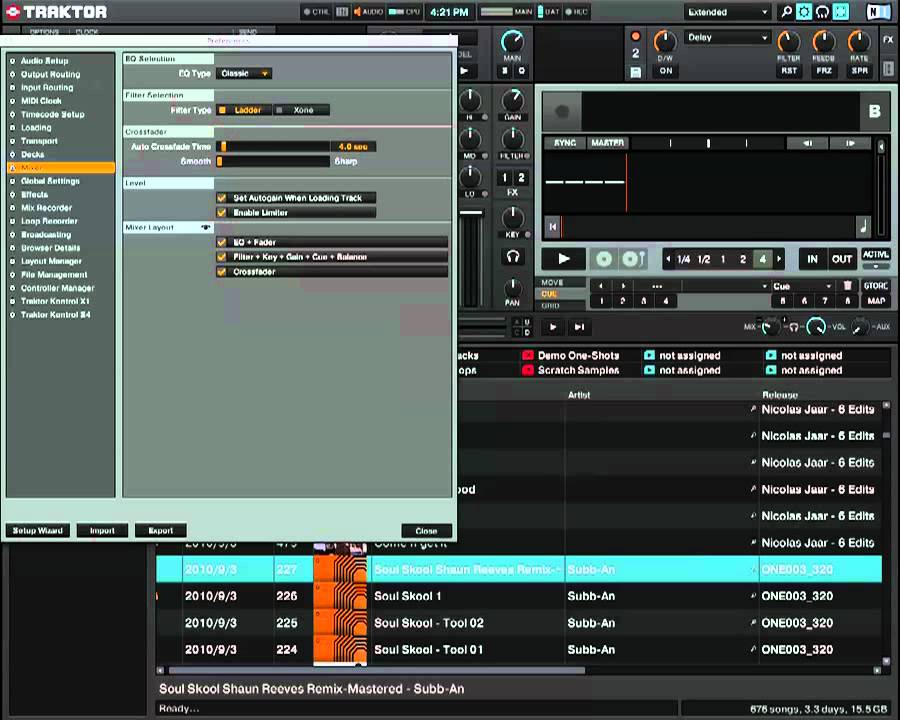Click the loop IN button
Viewport: 900px width, 720px height.
click(812, 259)
